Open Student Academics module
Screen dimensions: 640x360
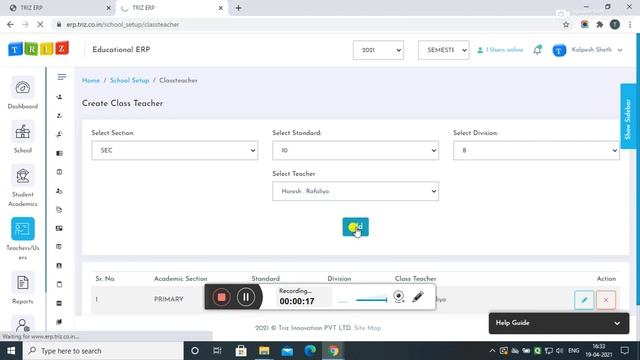22,186
